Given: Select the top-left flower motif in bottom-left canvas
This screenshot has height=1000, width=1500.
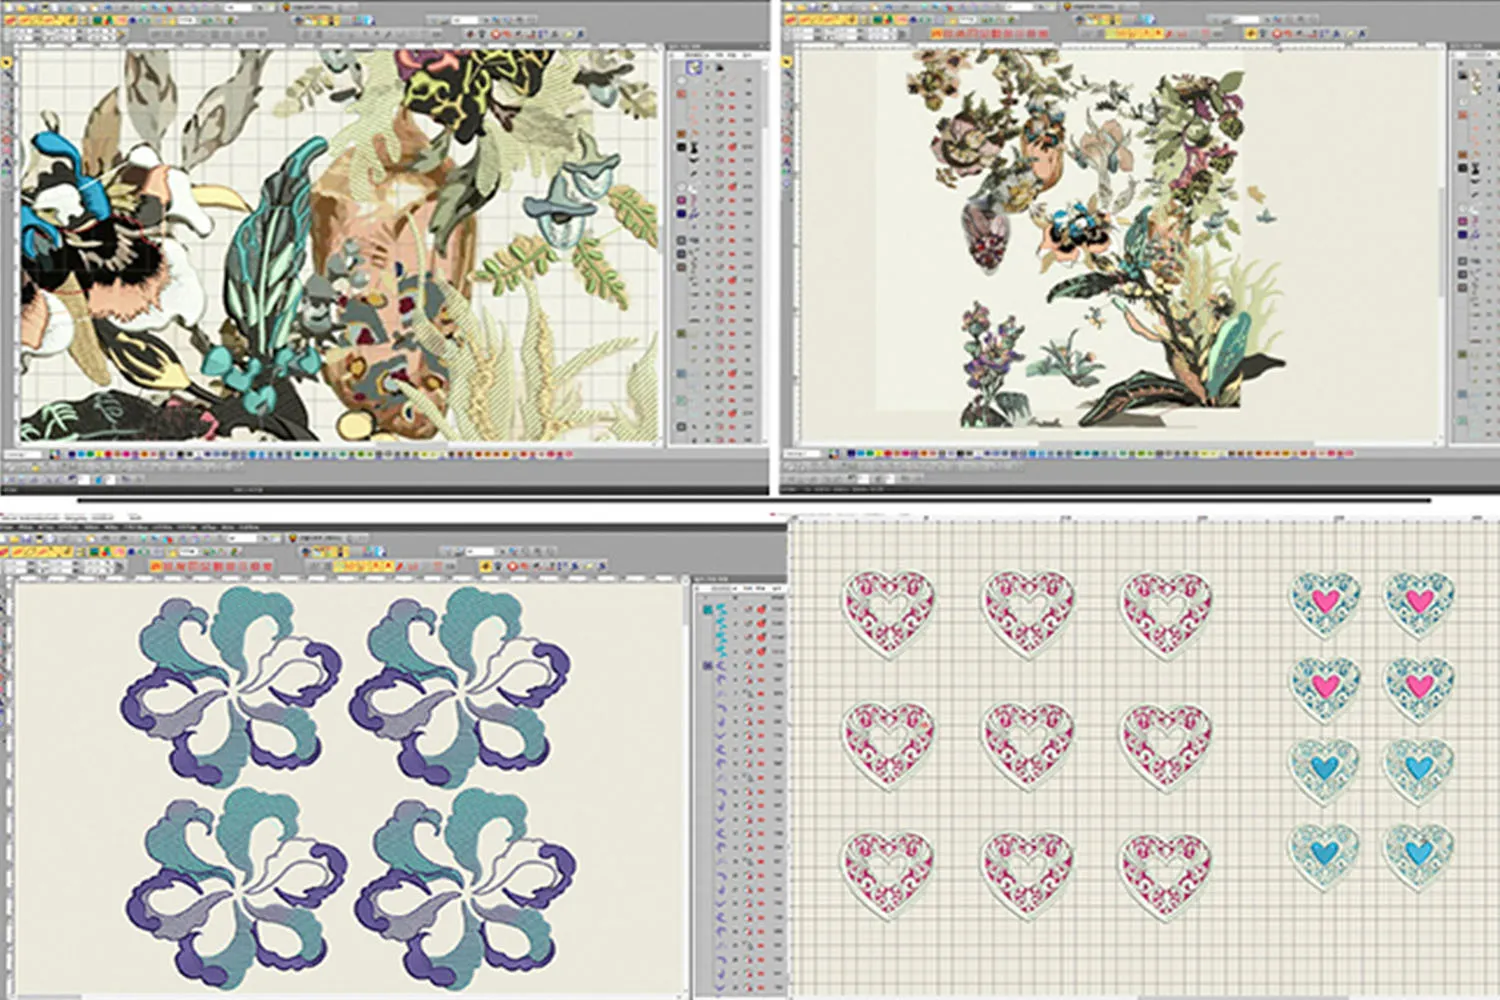Looking at the screenshot, I should coord(232,686).
